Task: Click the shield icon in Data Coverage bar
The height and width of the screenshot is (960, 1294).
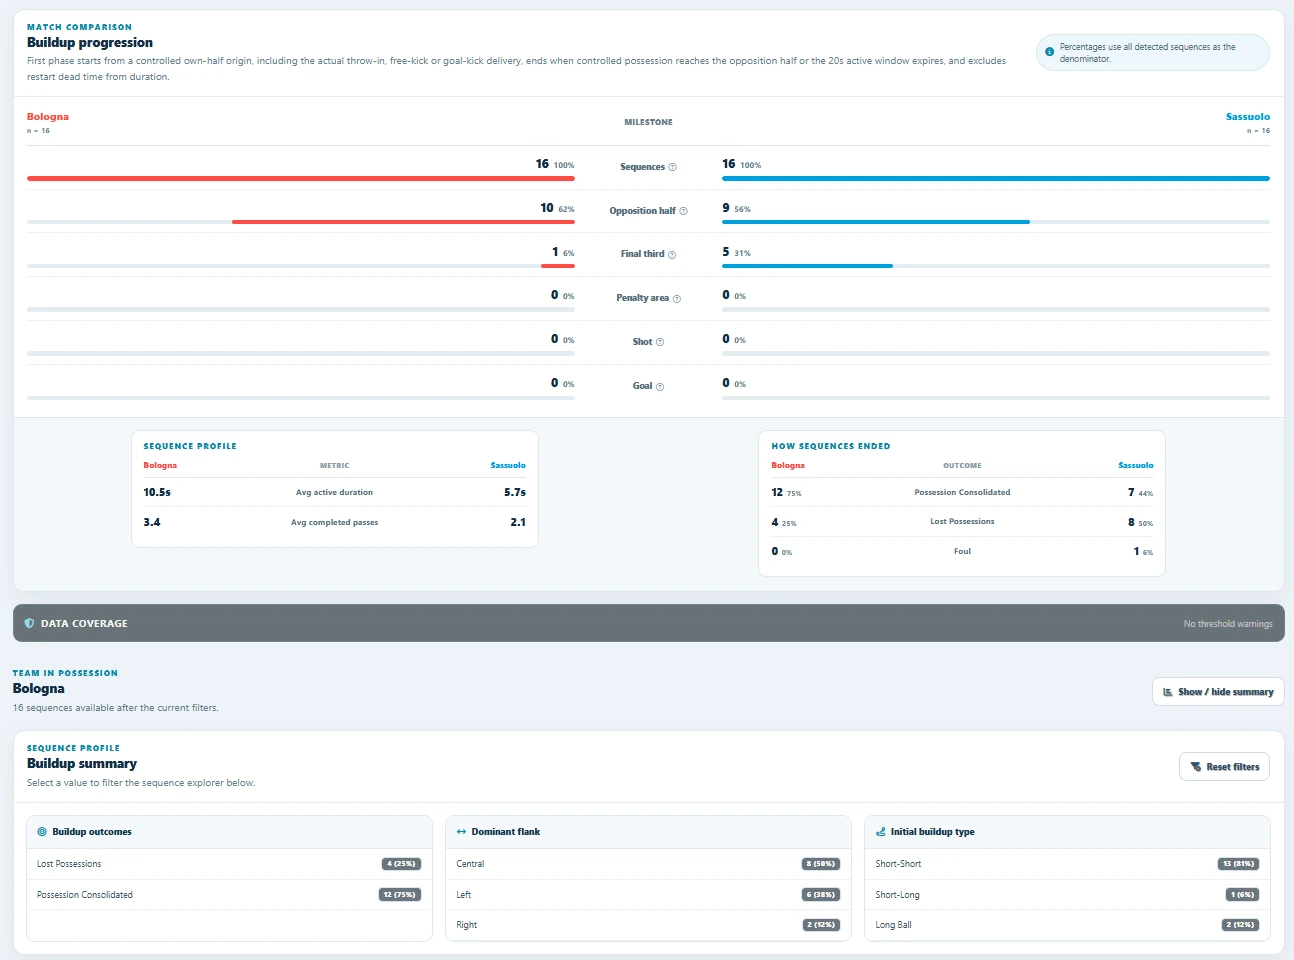Action: [x=29, y=623]
